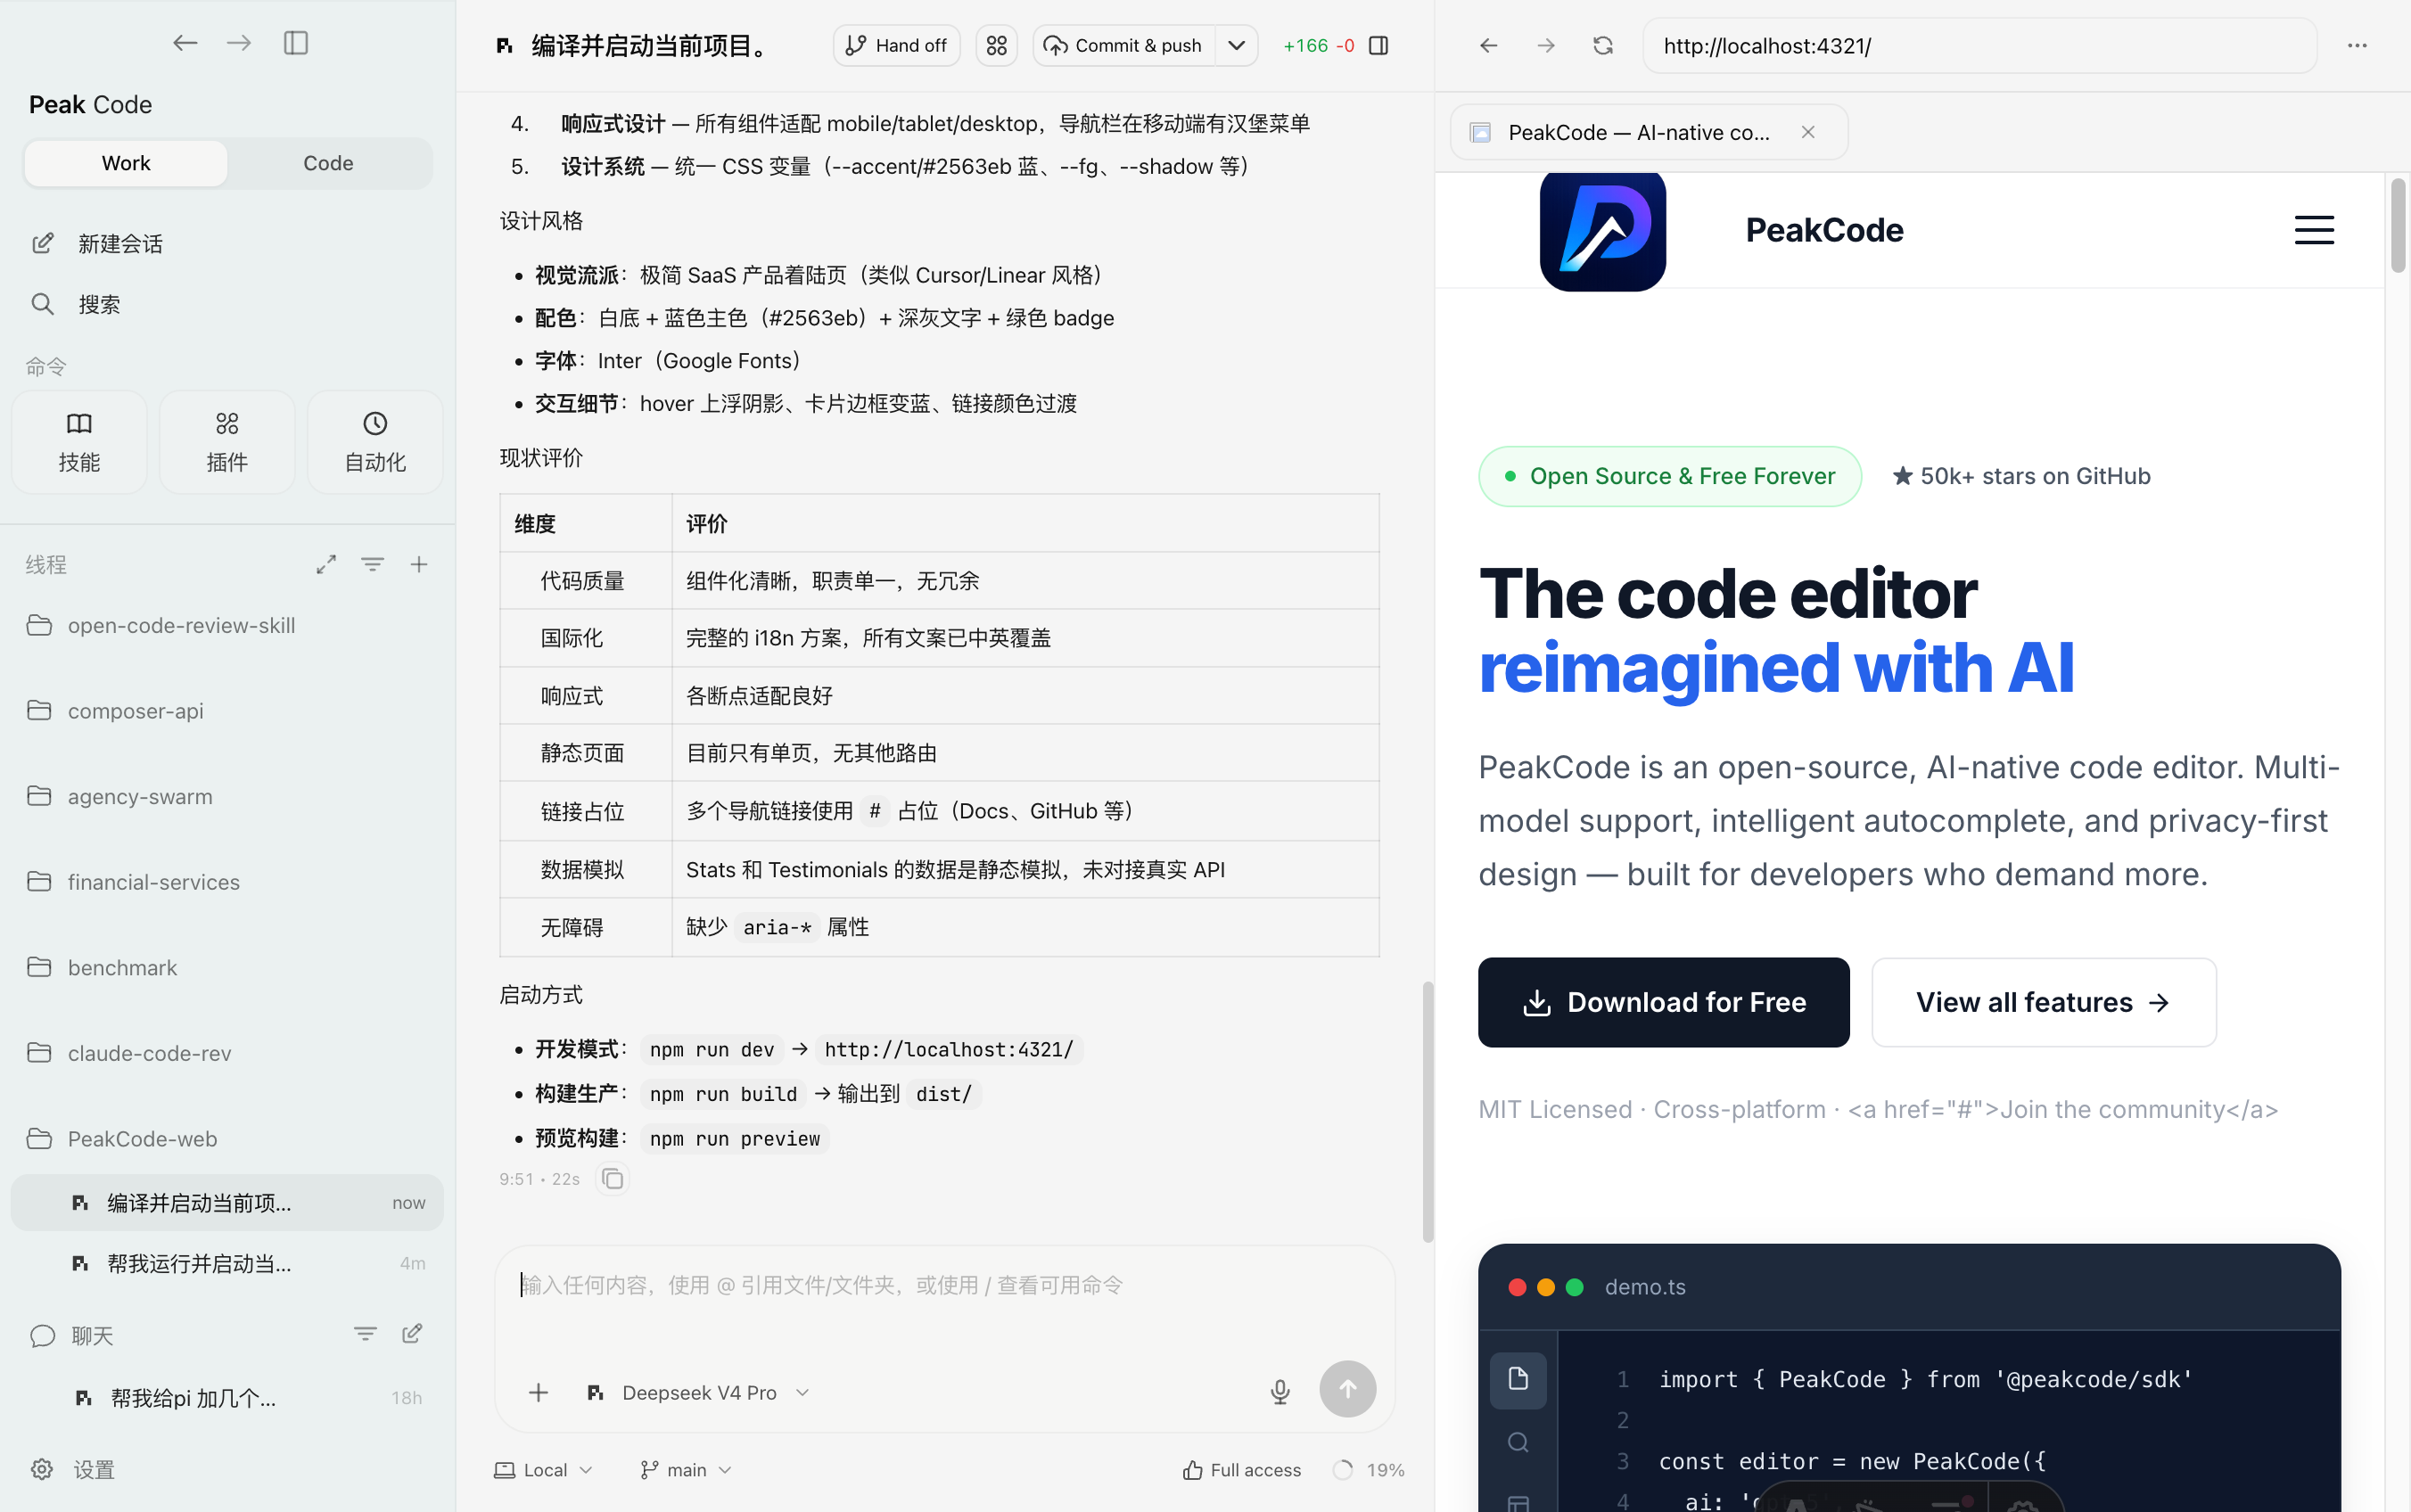Toggle the right side panel icon
The width and height of the screenshot is (2411, 1512).
point(1379,46)
